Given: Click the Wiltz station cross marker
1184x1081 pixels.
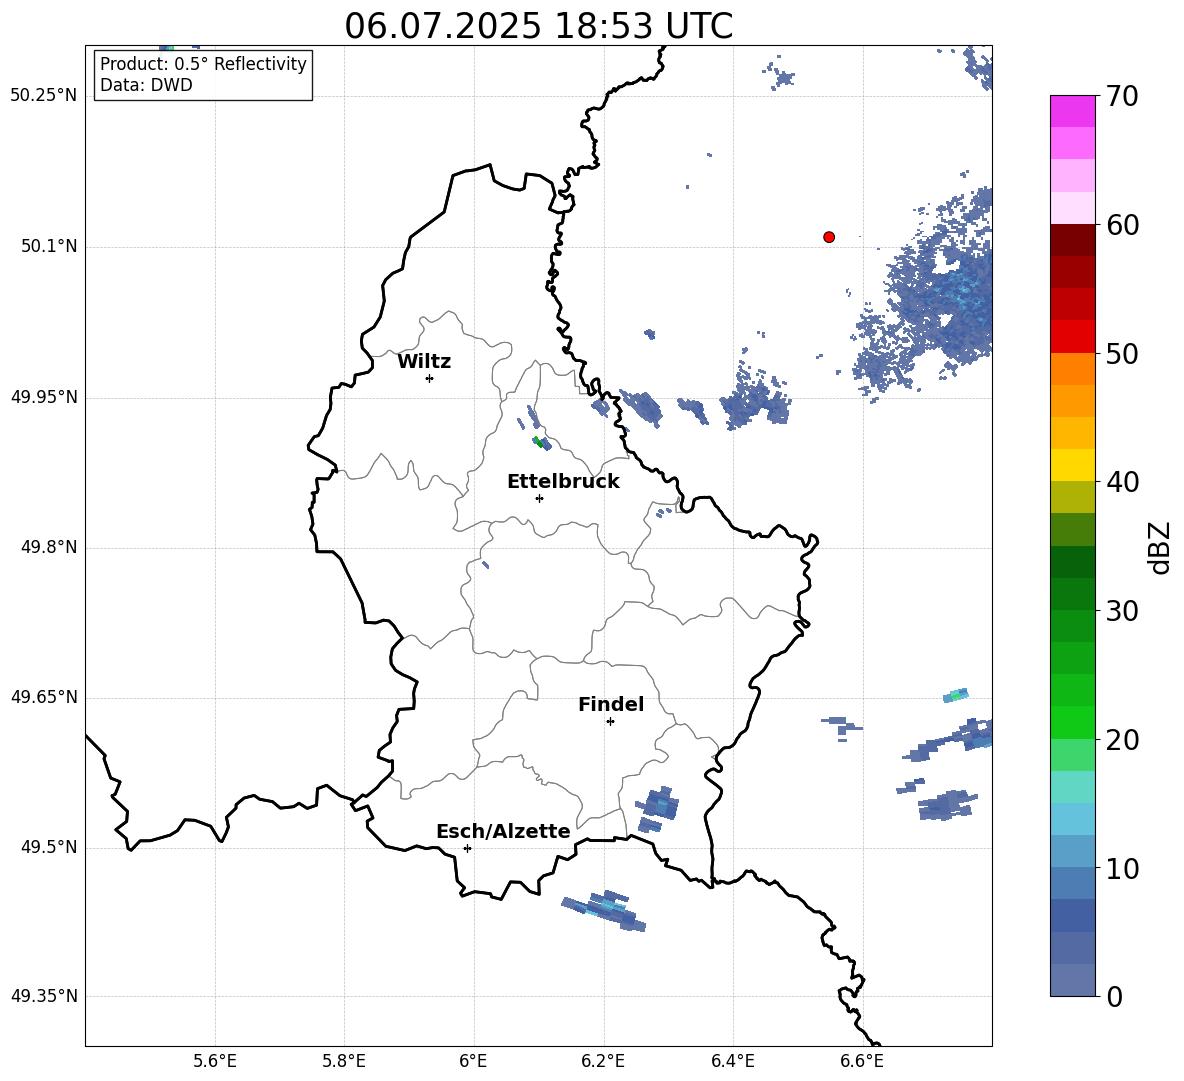Looking at the screenshot, I should pos(429,378).
